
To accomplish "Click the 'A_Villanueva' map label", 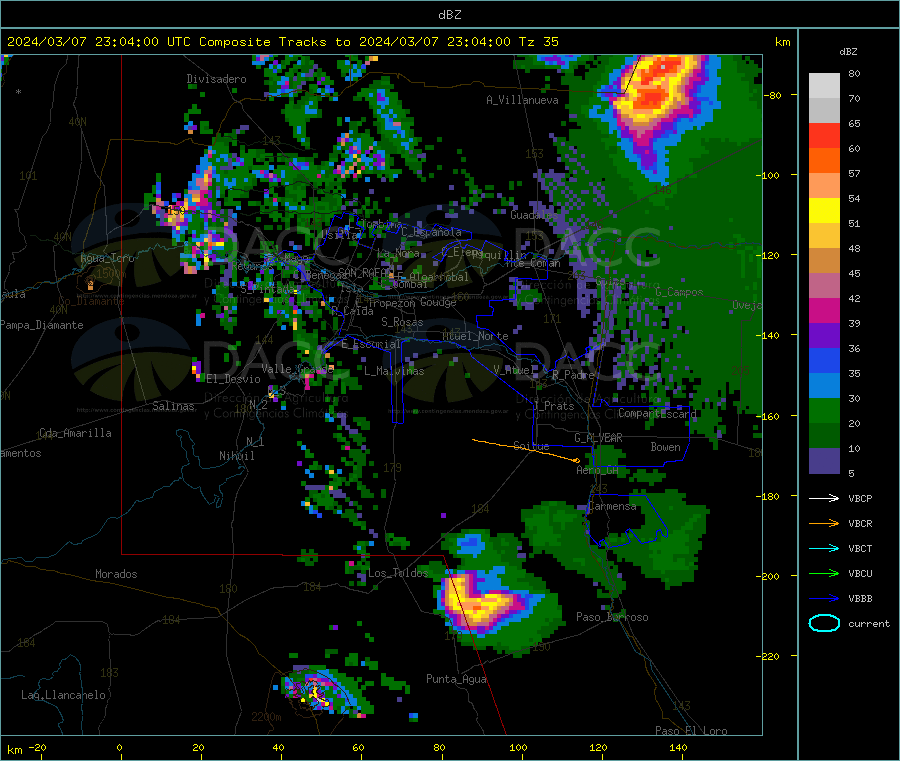I will point(522,100).
